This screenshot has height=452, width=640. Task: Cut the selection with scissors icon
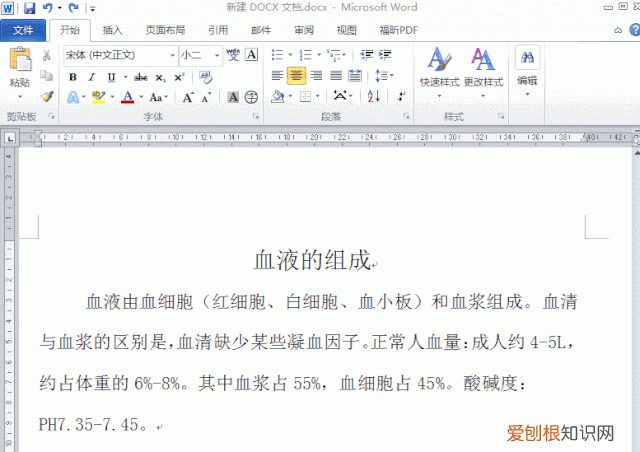(47, 55)
